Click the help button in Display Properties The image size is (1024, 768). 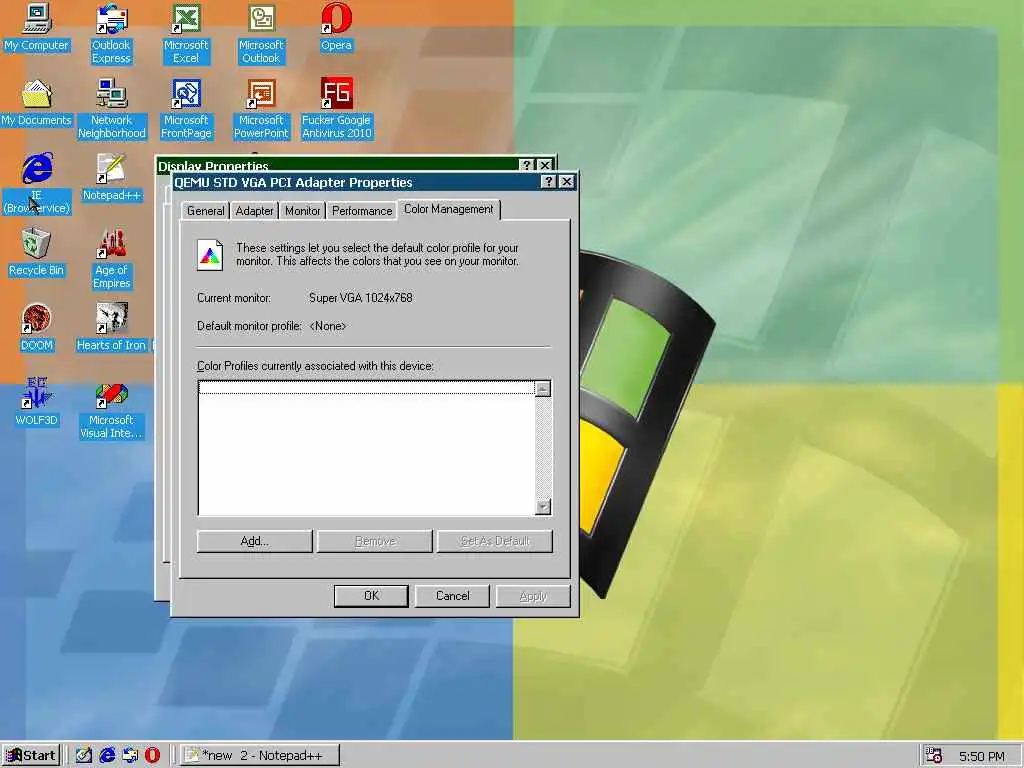click(526, 165)
